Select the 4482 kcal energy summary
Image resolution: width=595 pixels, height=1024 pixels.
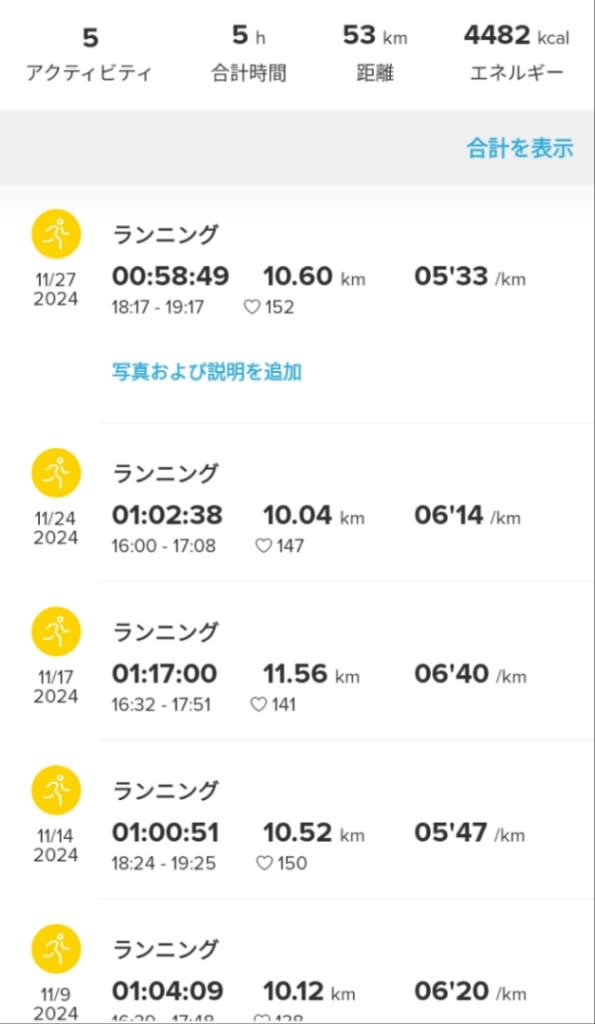pos(516,54)
